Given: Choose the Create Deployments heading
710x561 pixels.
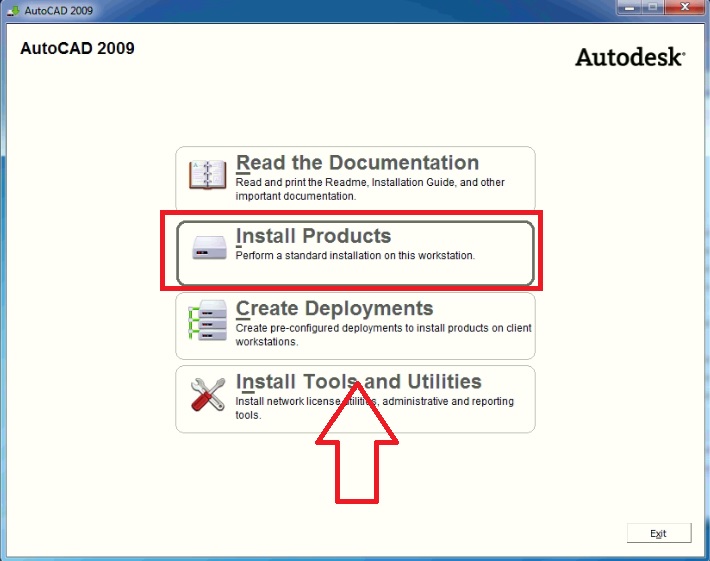Looking at the screenshot, I should [334, 309].
